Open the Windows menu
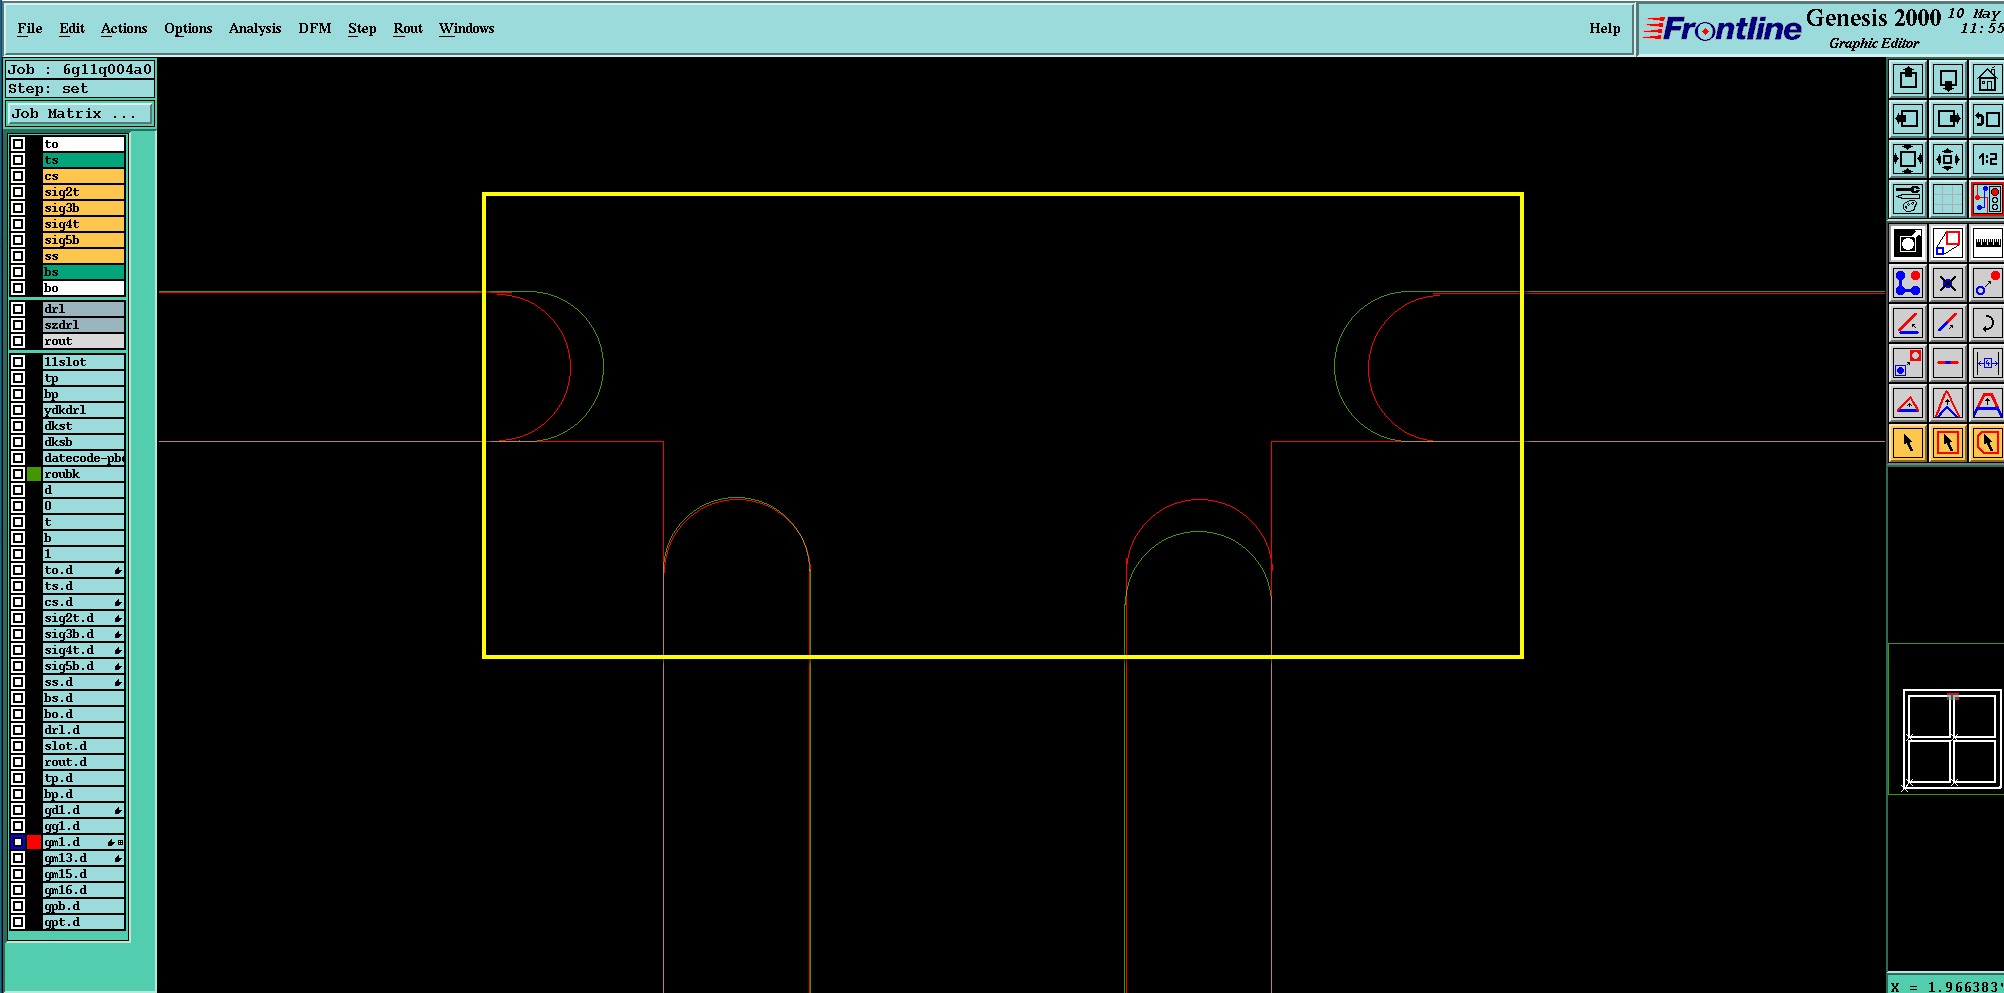This screenshot has height=993, width=2004. click(467, 28)
